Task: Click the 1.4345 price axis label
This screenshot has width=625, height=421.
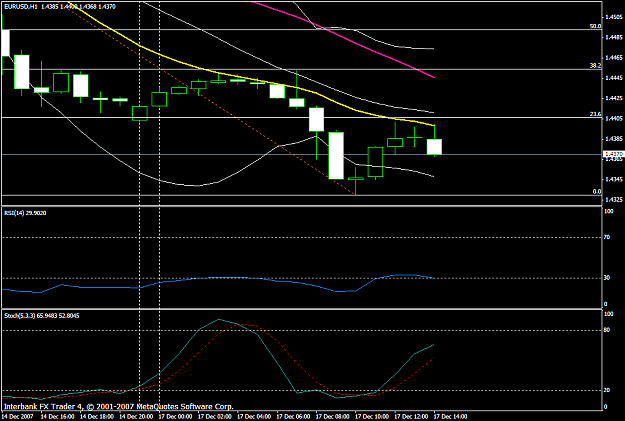Action: (613, 179)
